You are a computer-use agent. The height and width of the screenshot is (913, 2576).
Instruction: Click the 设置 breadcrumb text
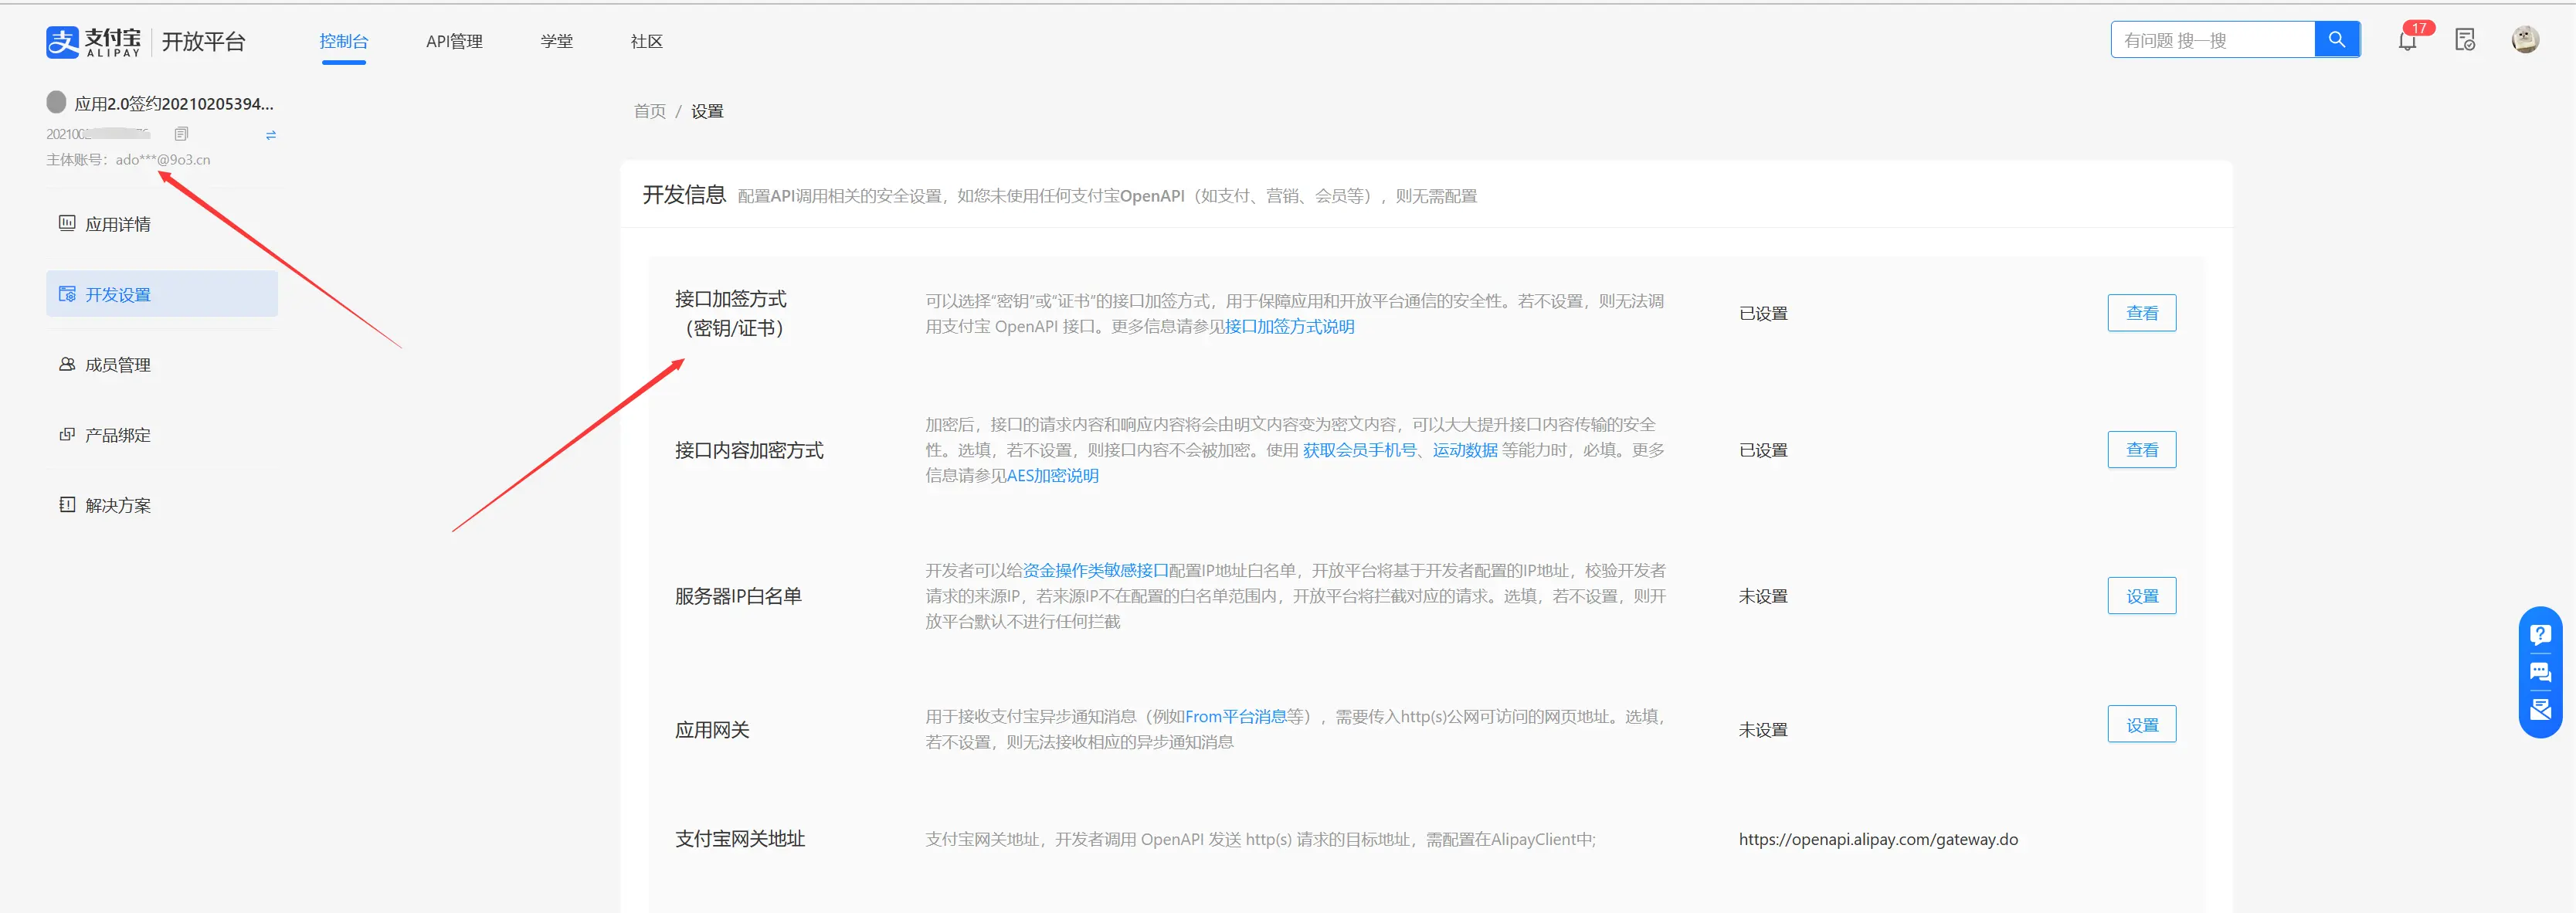707,111
